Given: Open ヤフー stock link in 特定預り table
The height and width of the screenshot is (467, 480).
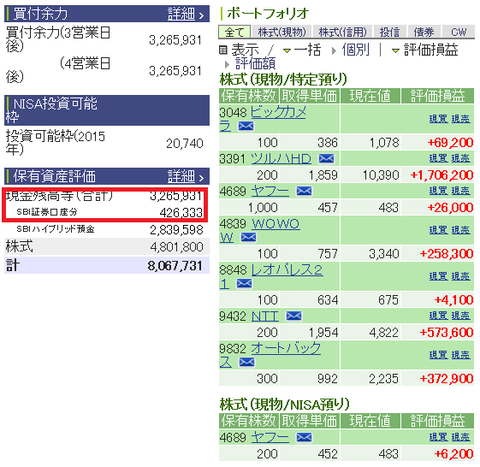Looking at the screenshot, I should click(x=270, y=191).
